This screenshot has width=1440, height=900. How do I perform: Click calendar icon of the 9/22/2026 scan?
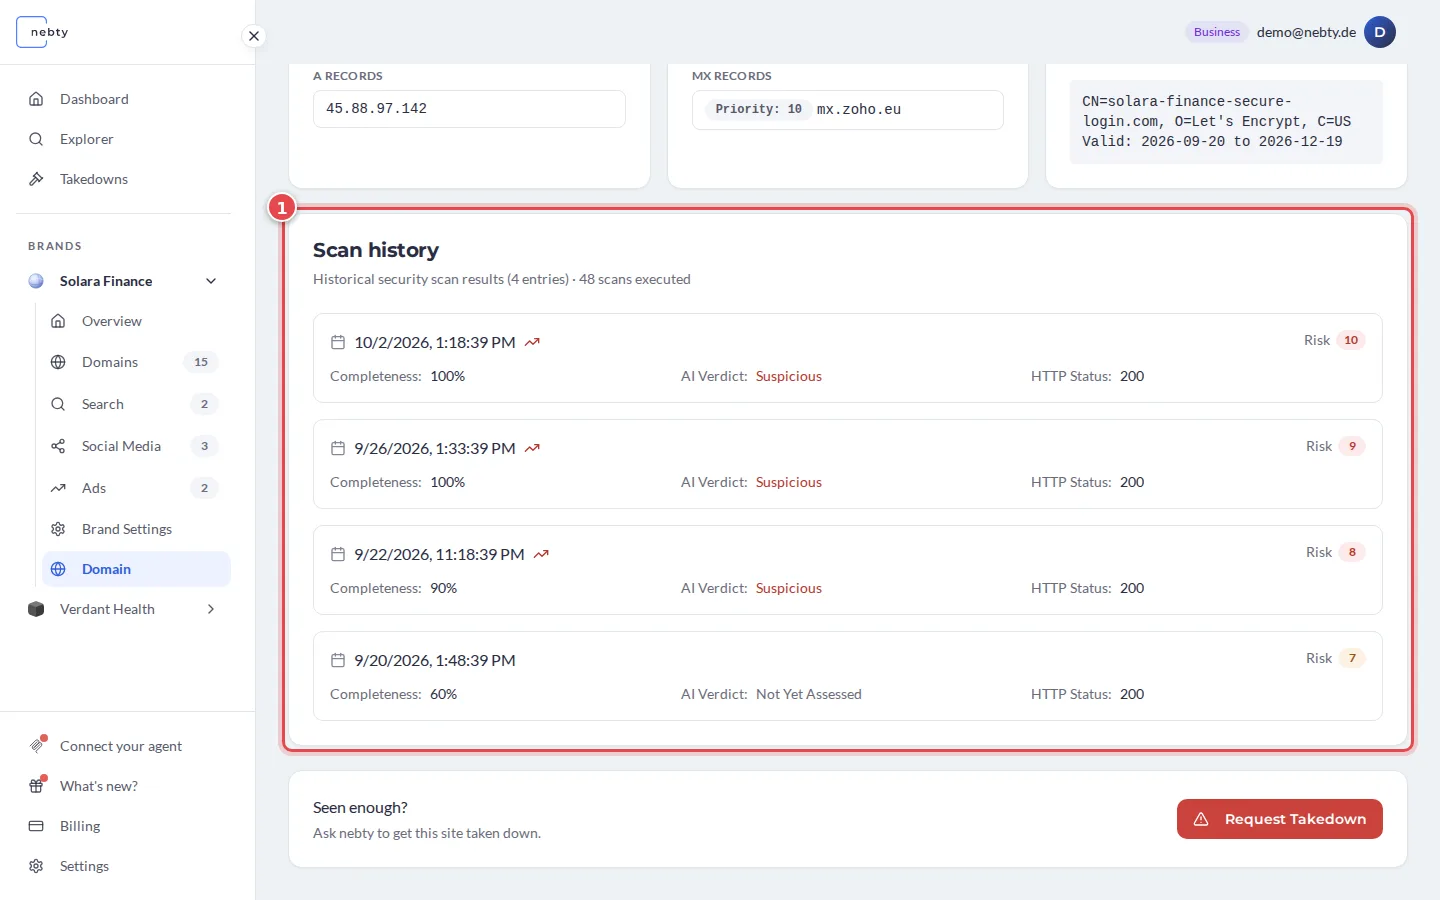coord(338,554)
